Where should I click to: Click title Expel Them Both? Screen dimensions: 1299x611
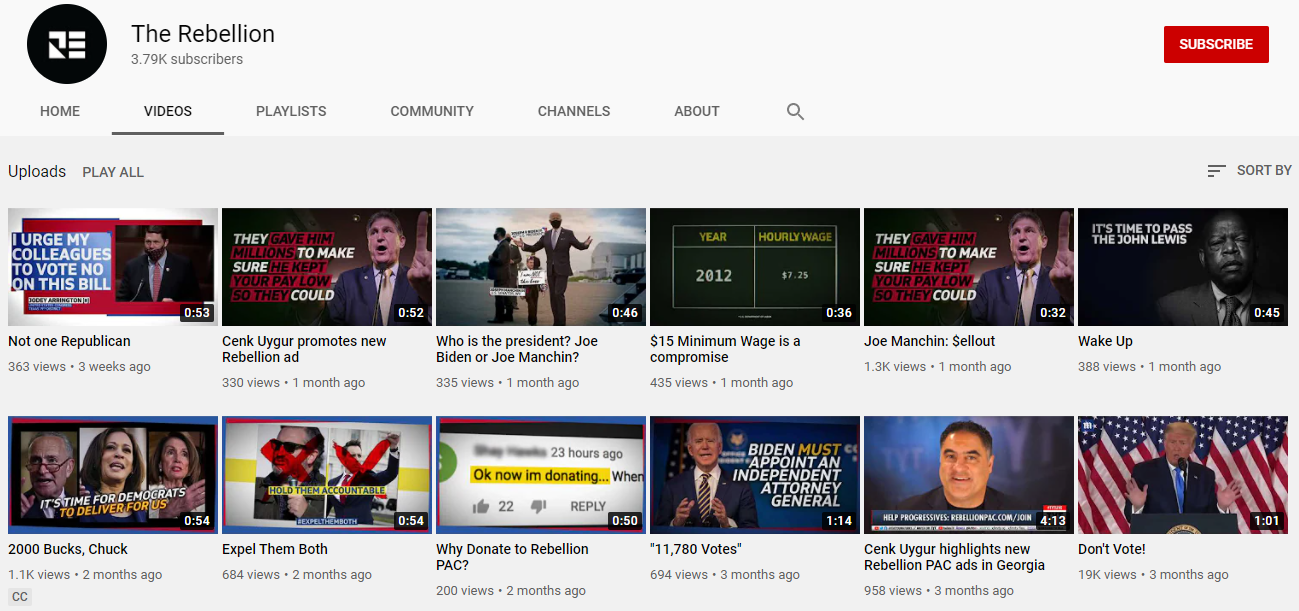click(275, 549)
